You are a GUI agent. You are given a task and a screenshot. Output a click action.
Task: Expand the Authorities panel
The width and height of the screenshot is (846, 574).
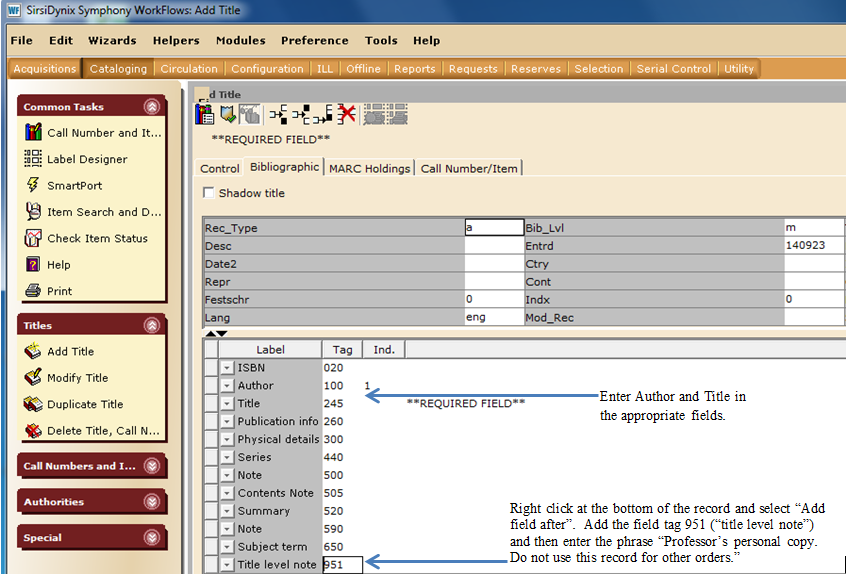click(x=152, y=502)
